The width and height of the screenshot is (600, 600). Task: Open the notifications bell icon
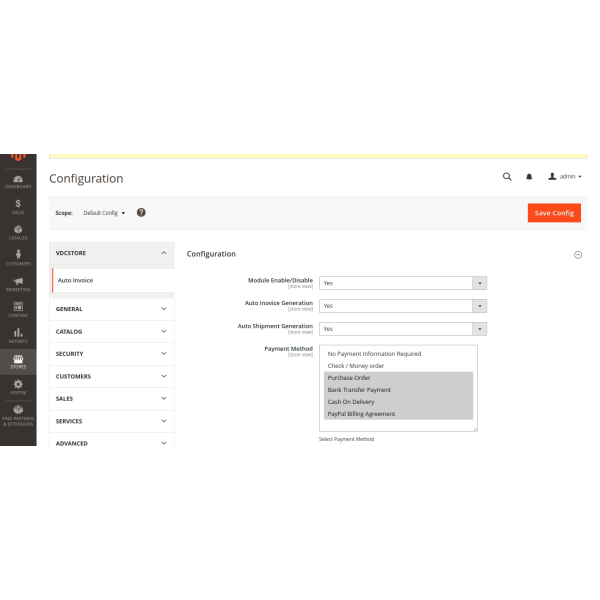(529, 176)
